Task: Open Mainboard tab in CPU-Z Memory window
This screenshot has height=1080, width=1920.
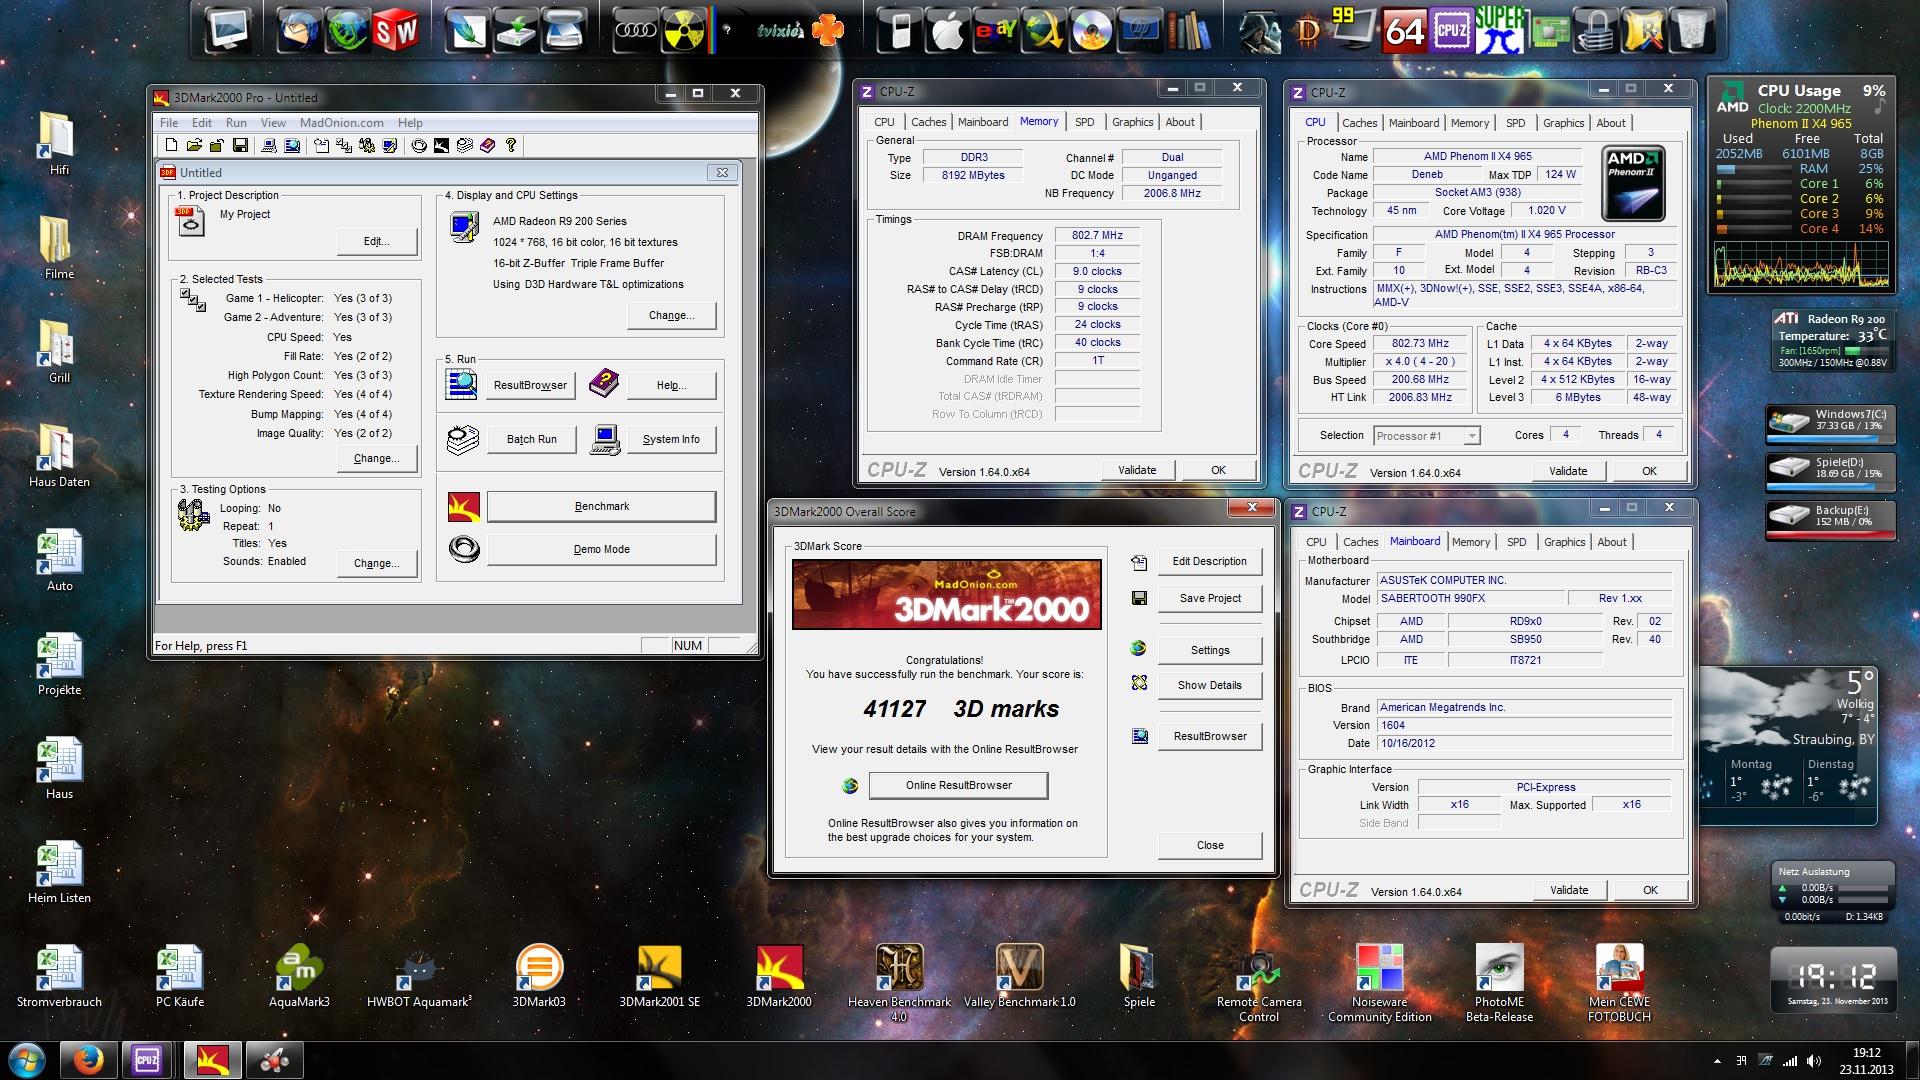Action: point(983,122)
